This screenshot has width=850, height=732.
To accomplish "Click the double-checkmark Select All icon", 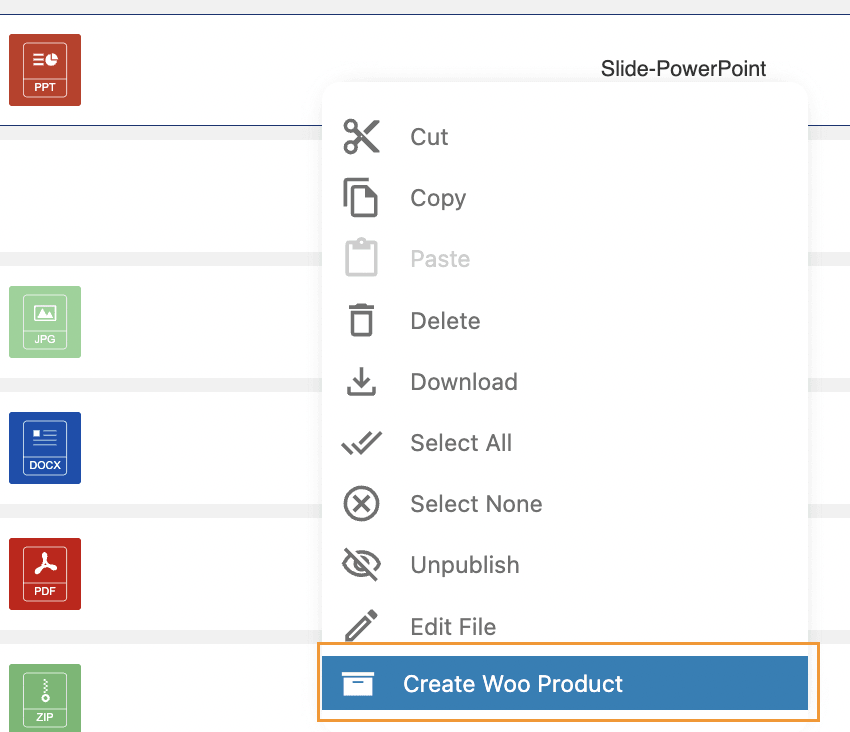I will (361, 443).
